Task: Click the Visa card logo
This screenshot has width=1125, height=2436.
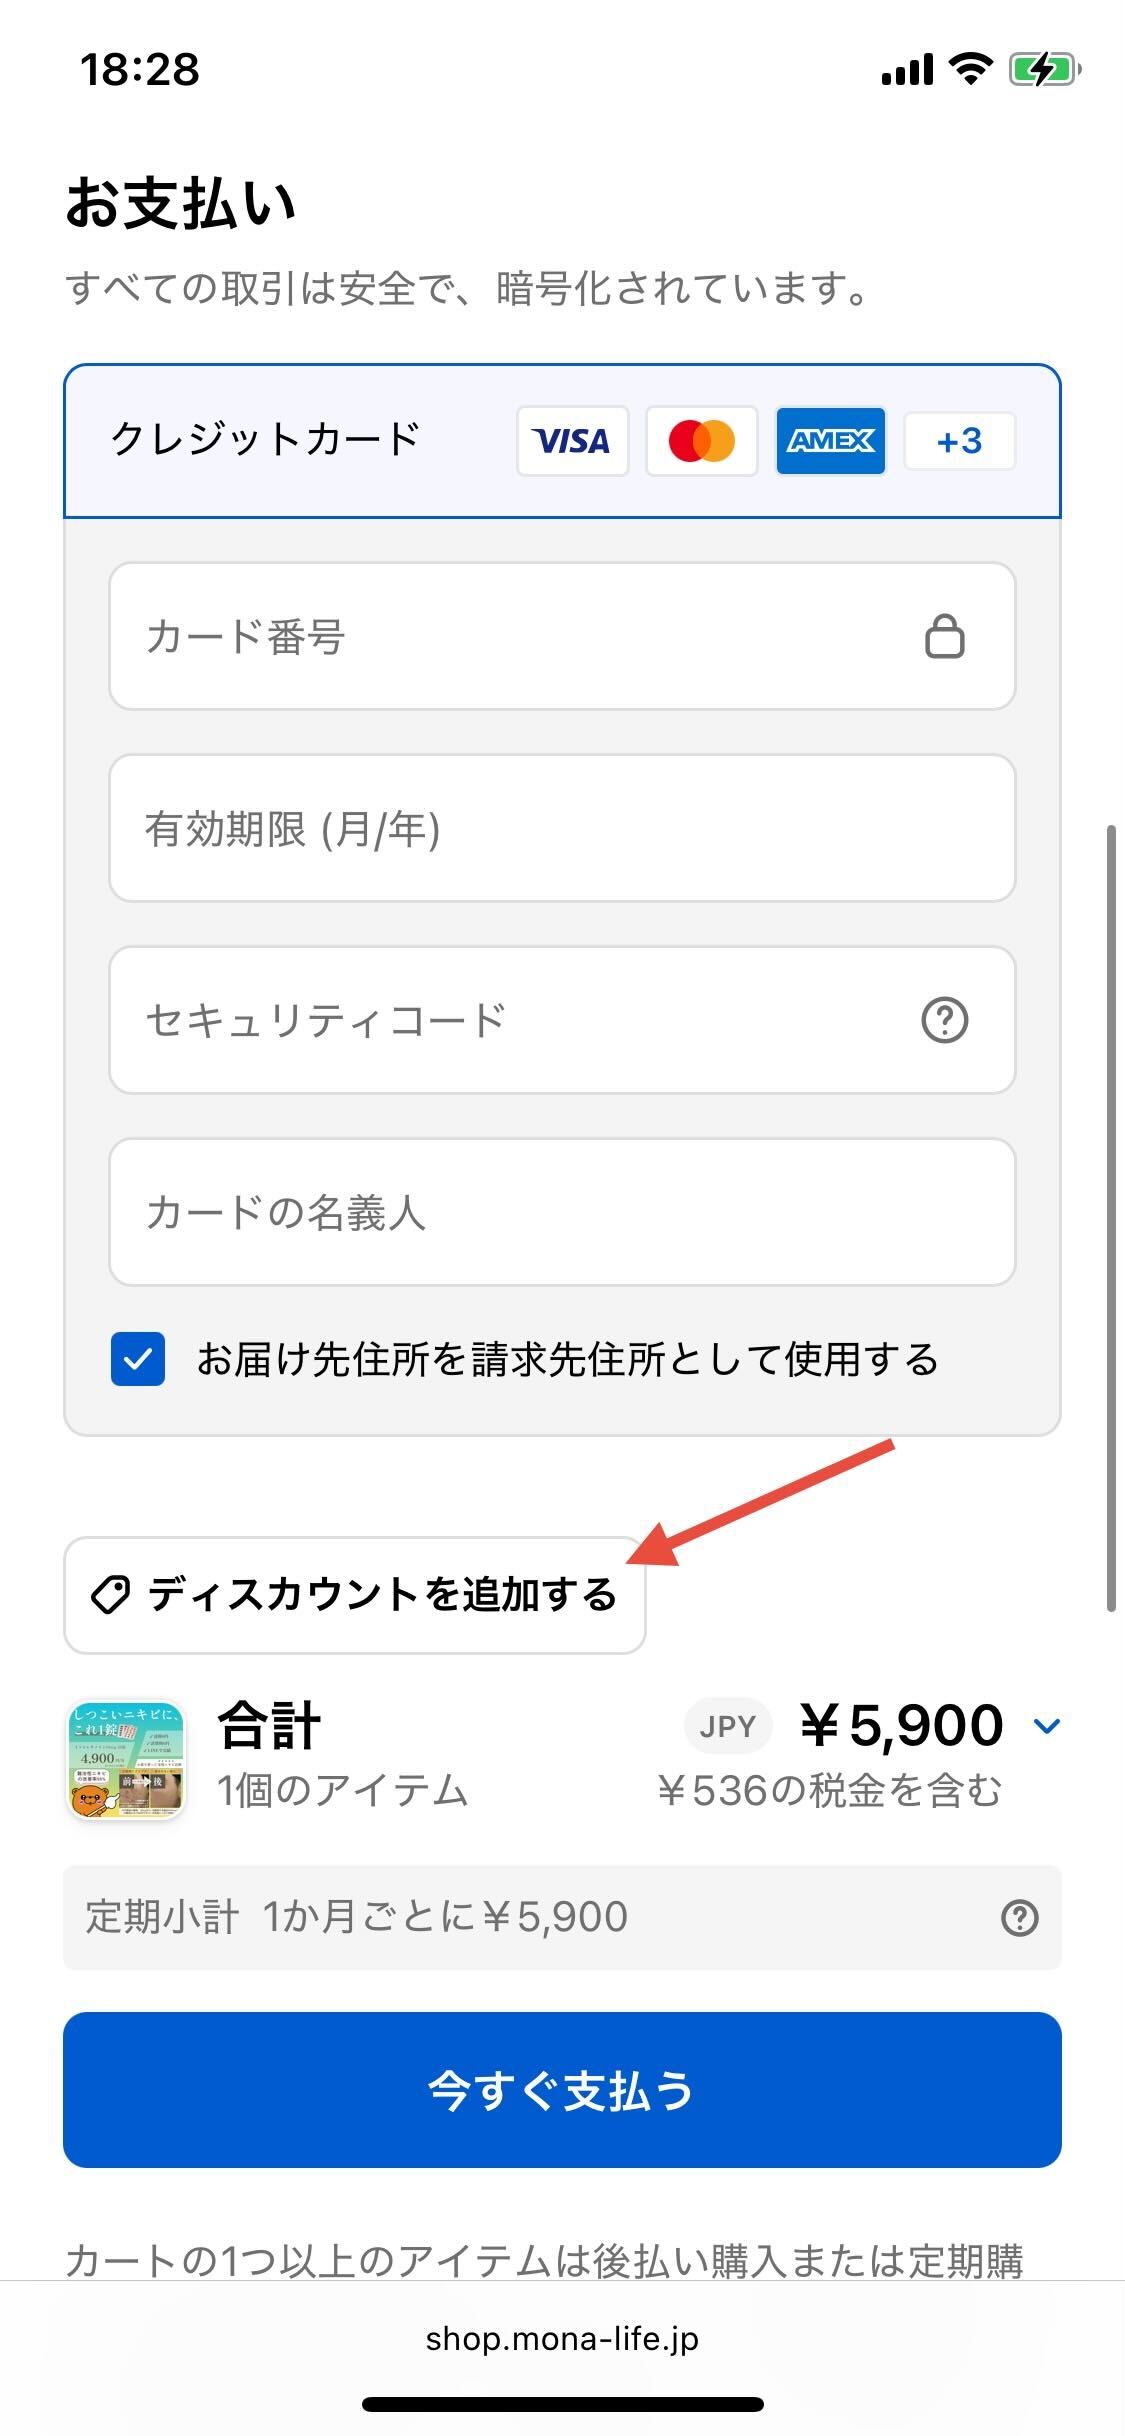Action: (x=572, y=440)
